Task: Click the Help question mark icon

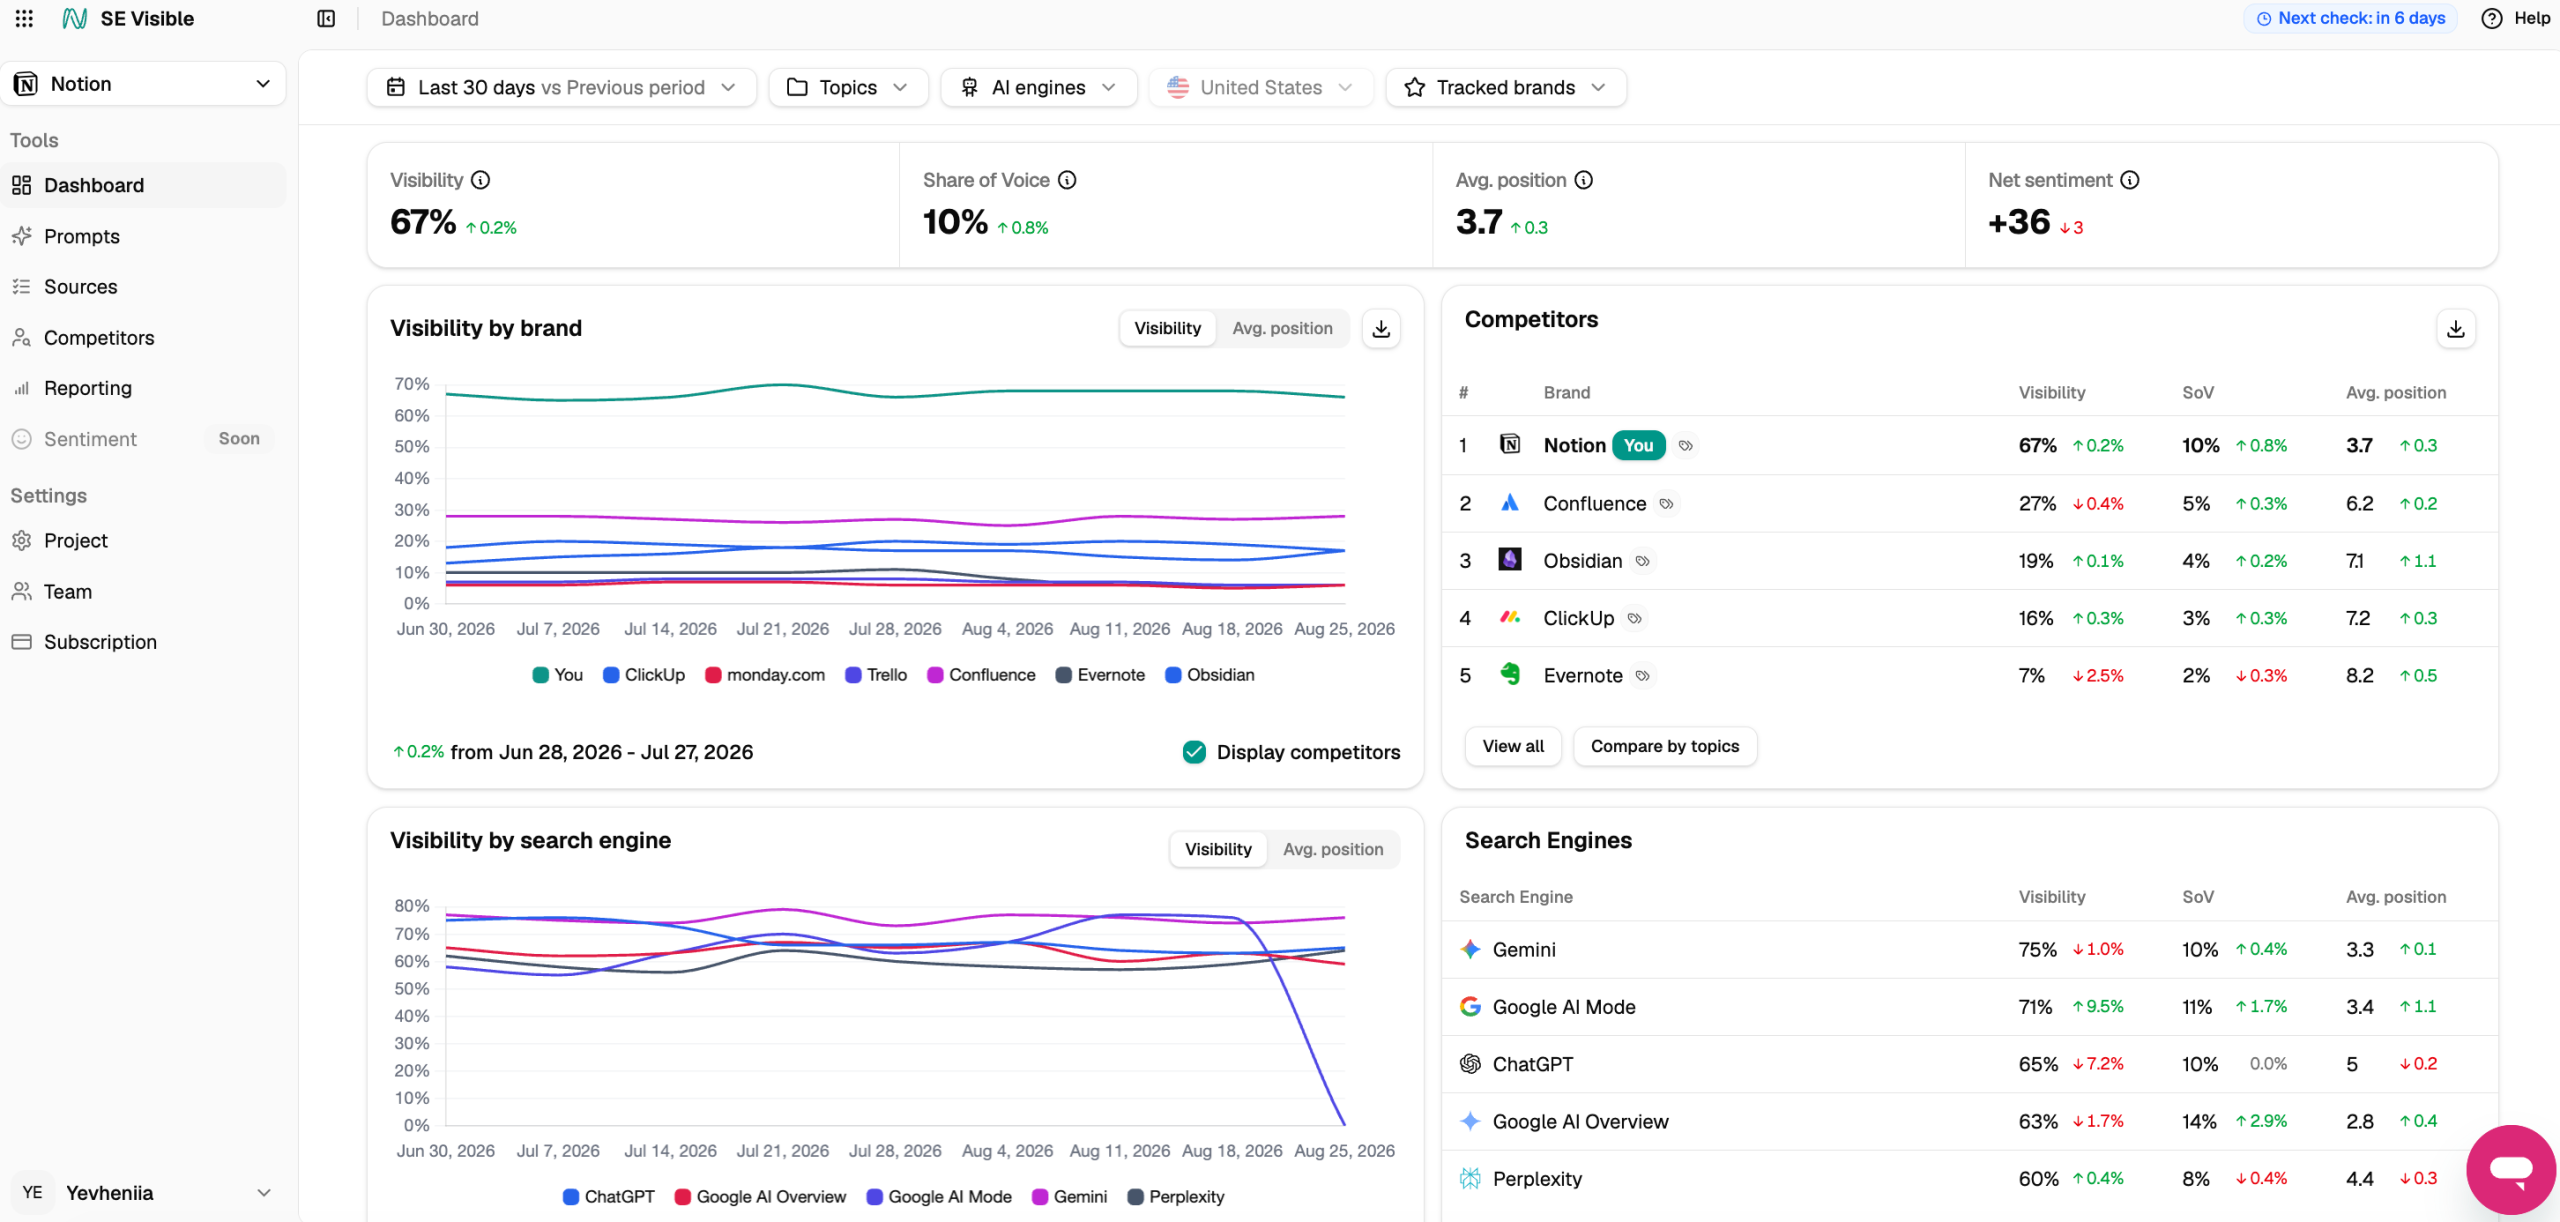Action: [2492, 18]
